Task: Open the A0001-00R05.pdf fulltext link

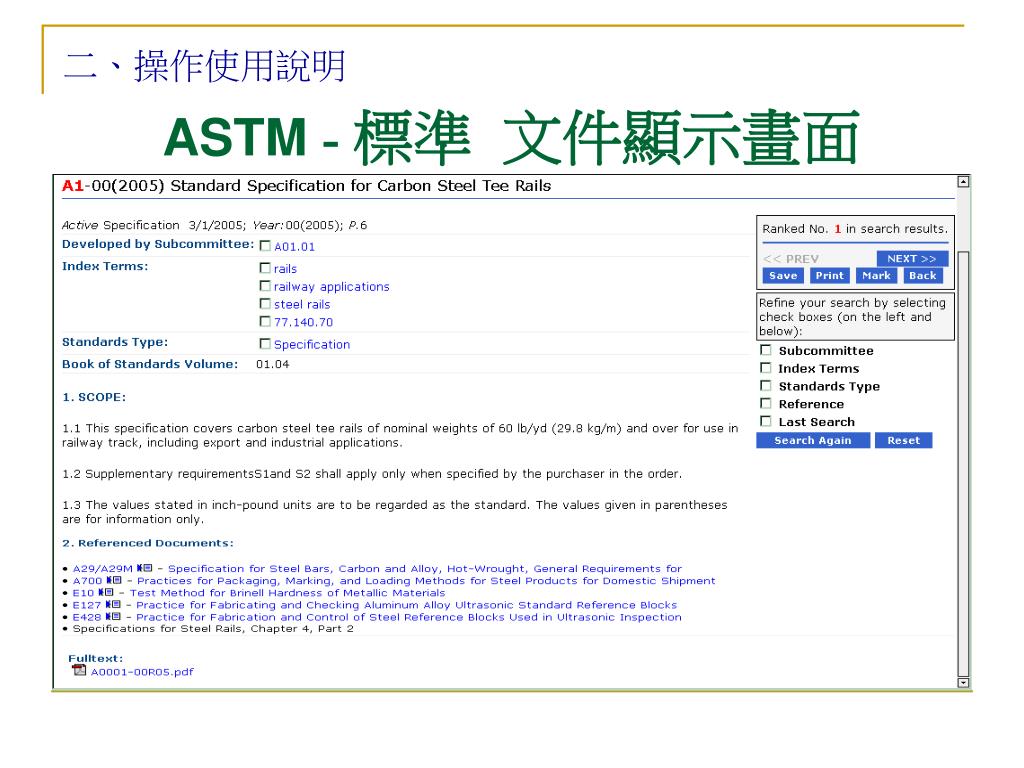Action: point(142,671)
